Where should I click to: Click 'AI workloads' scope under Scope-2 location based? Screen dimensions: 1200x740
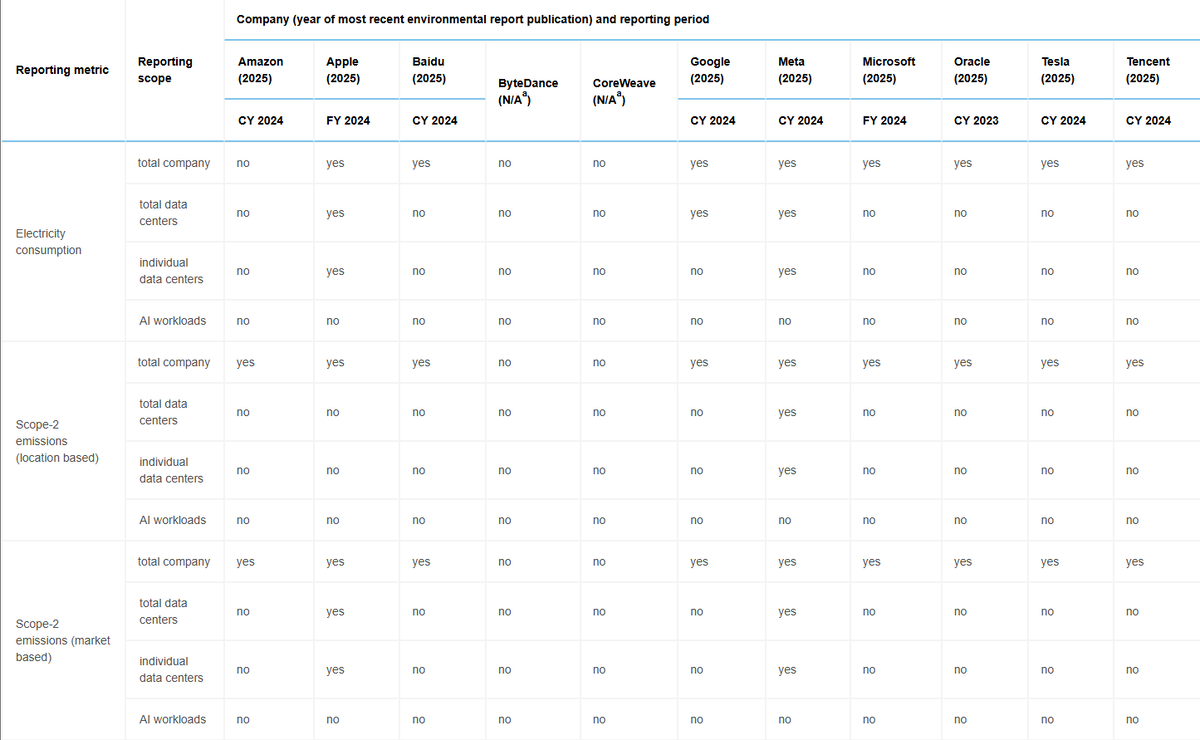[x=172, y=520]
